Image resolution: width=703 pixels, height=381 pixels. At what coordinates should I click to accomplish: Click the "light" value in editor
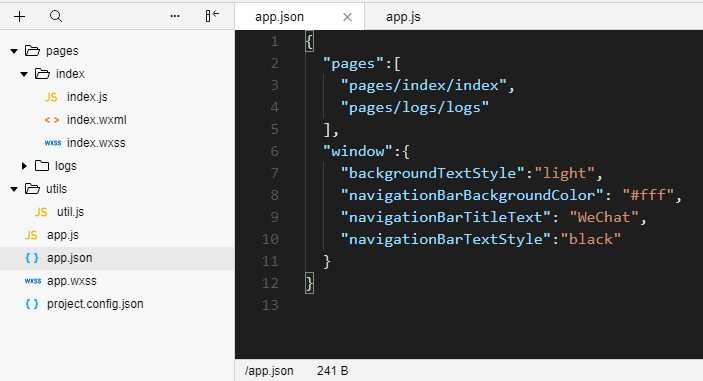(x=564, y=173)
